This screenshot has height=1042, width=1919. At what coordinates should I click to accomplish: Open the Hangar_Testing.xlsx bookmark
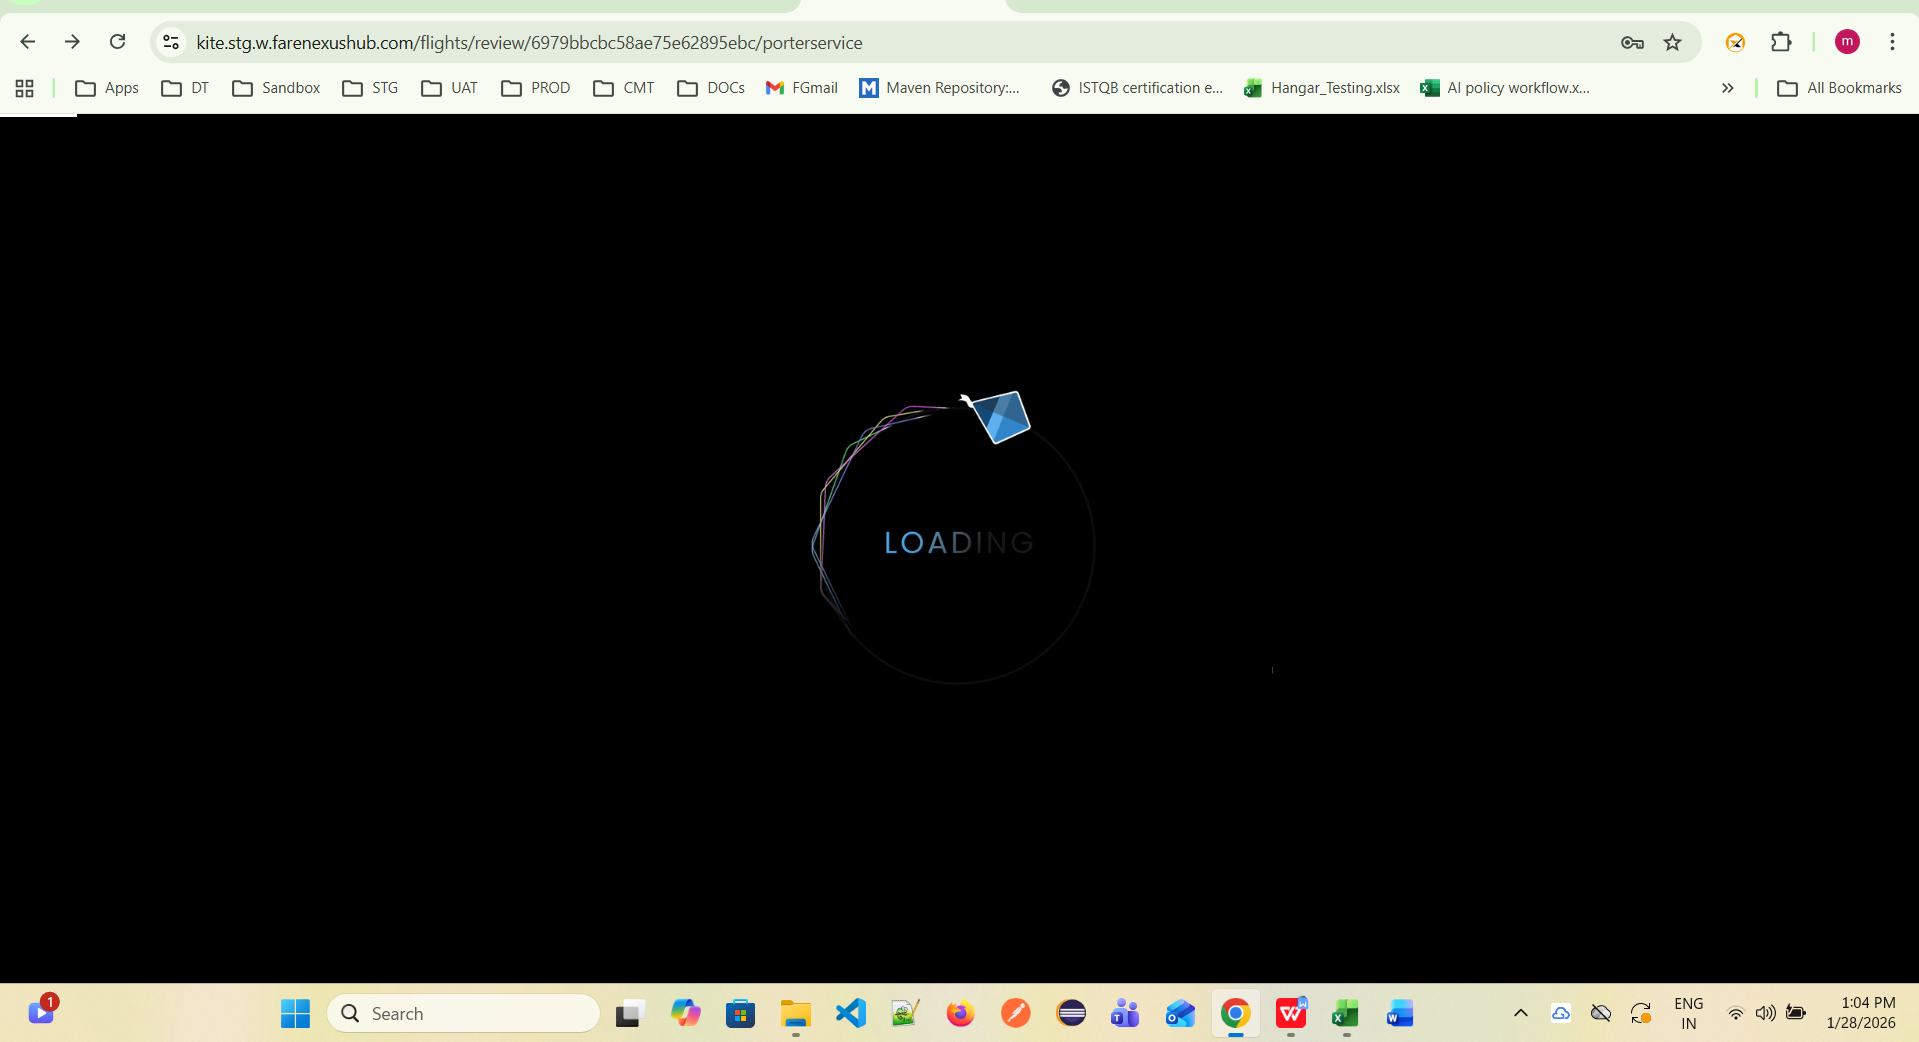[x=1322, y=88]
